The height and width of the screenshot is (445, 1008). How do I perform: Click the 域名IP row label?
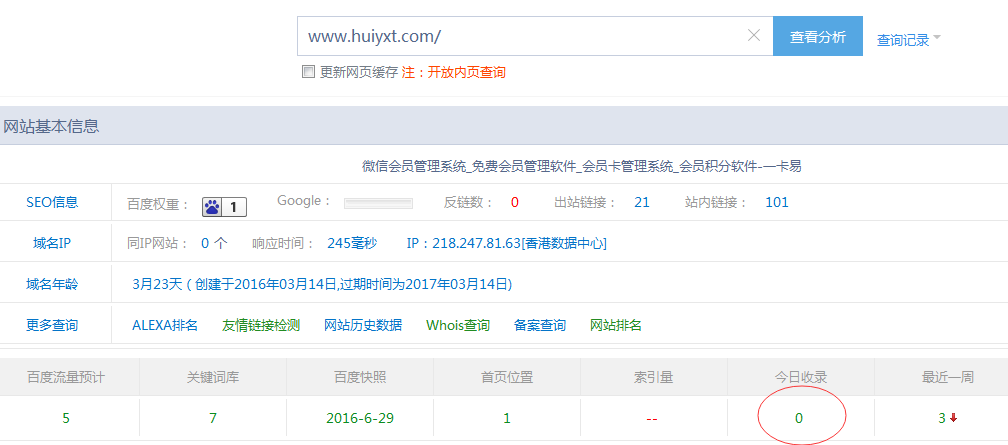coord(51,244)
